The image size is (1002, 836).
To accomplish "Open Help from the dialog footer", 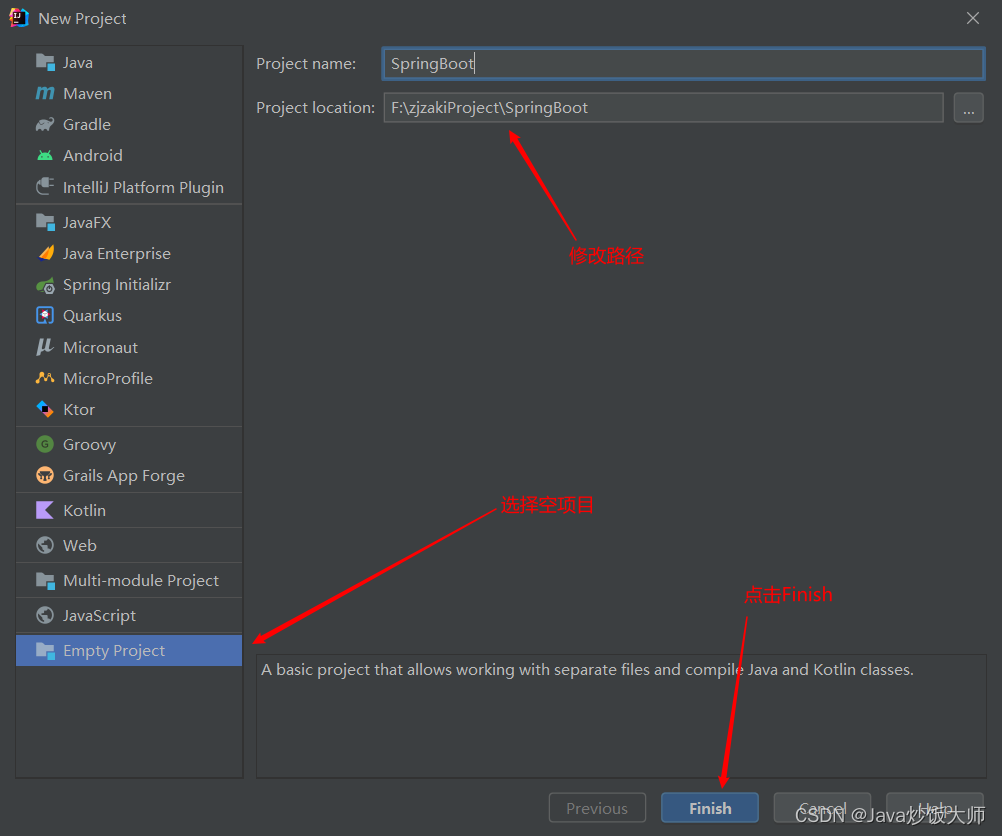I will pos(934,808).
